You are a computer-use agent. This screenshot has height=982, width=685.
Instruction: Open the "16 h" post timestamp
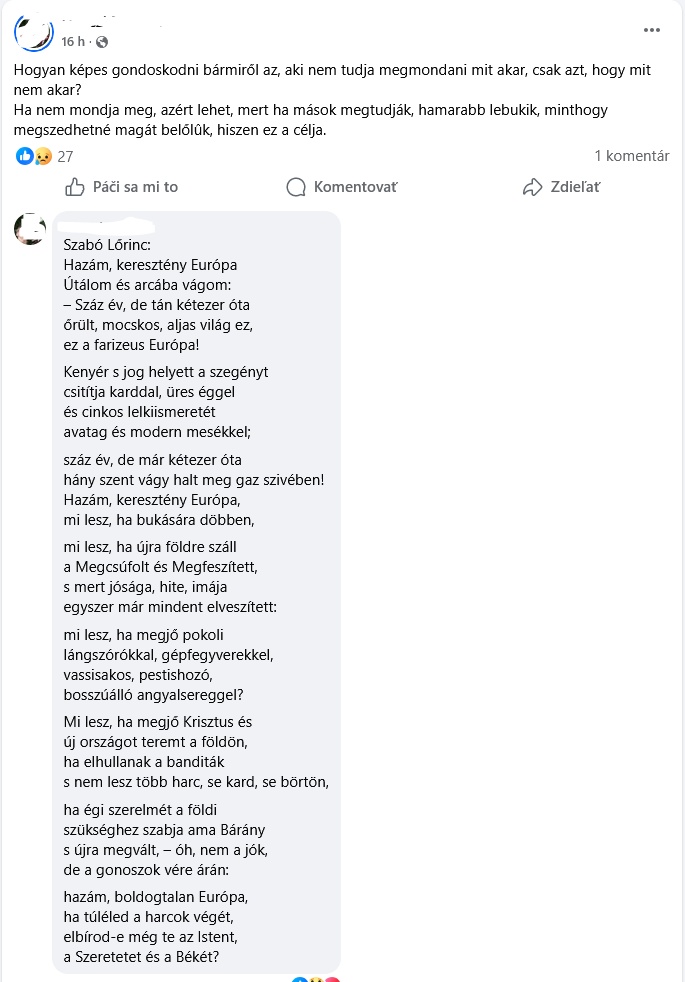pyautogui.click(x=73, y=42)
